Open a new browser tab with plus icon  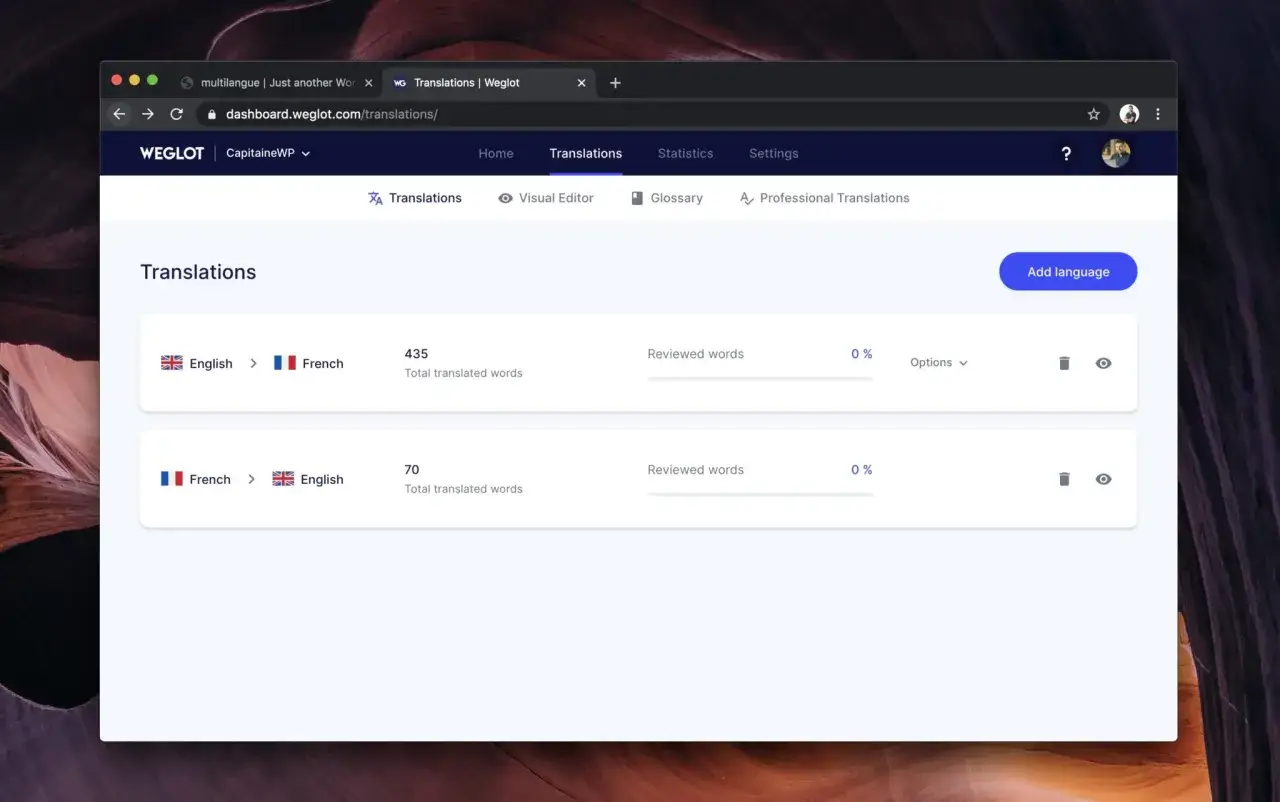615,83
